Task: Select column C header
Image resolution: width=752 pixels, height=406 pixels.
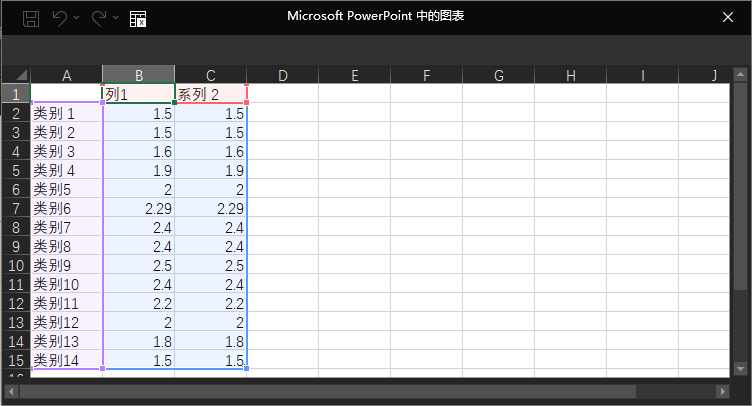Action: pos(211,75)
